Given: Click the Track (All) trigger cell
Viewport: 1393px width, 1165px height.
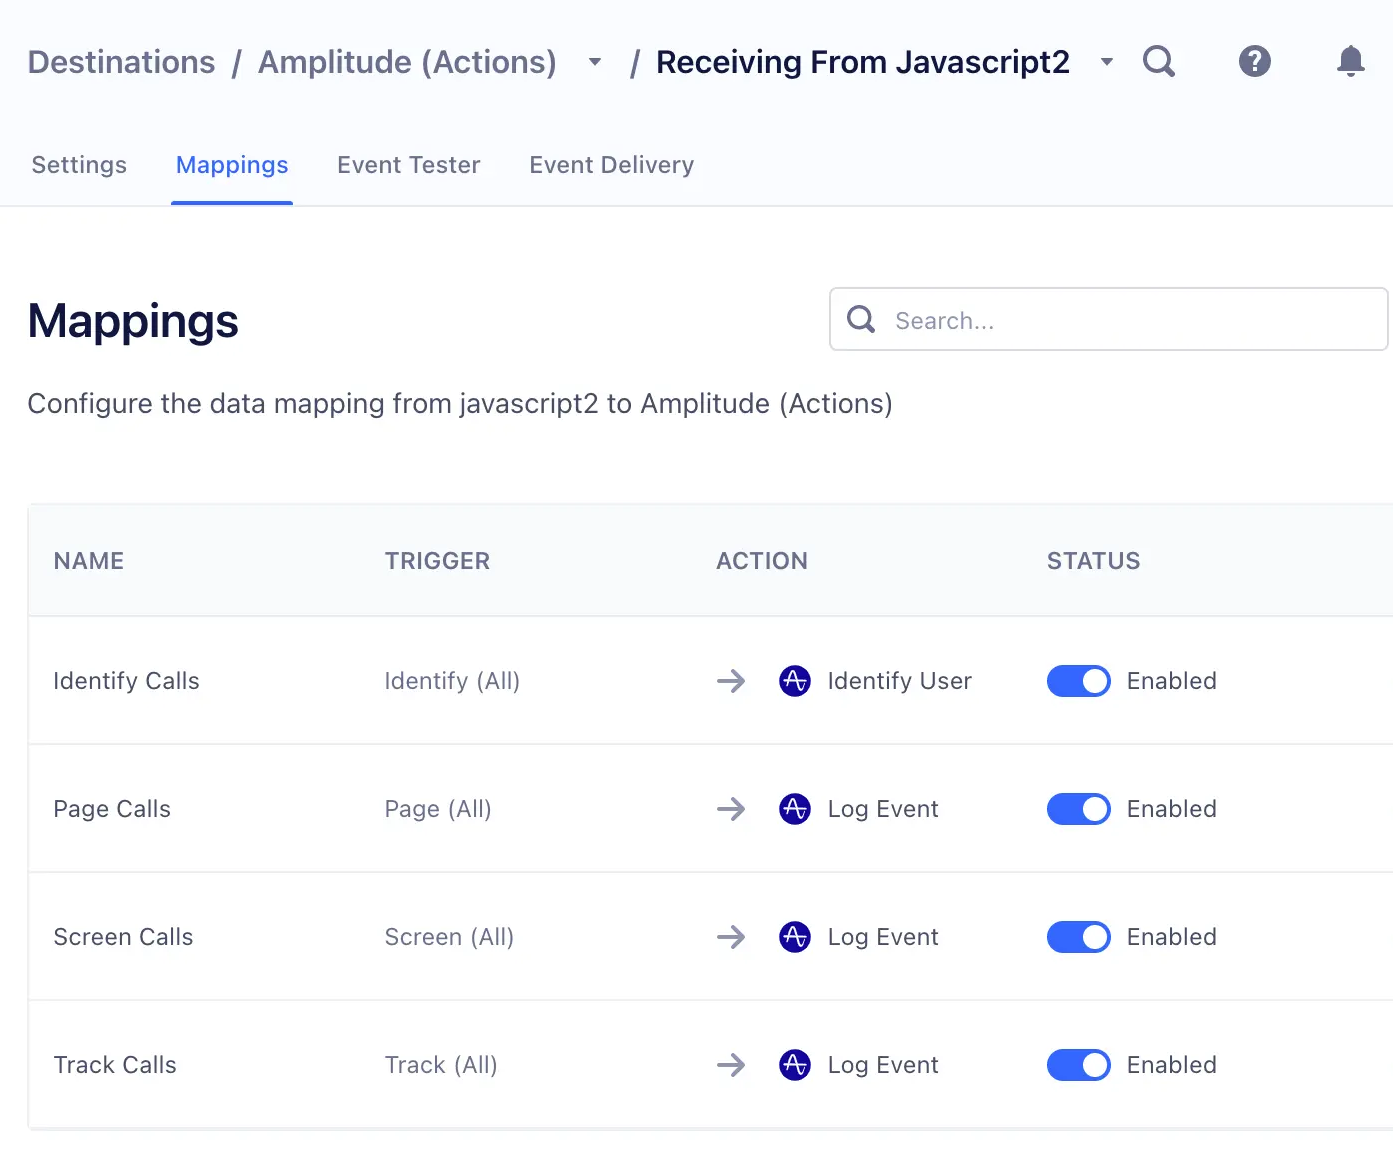Looking at the screenshot, I should pyautogui.click(x=441, y=1065).
